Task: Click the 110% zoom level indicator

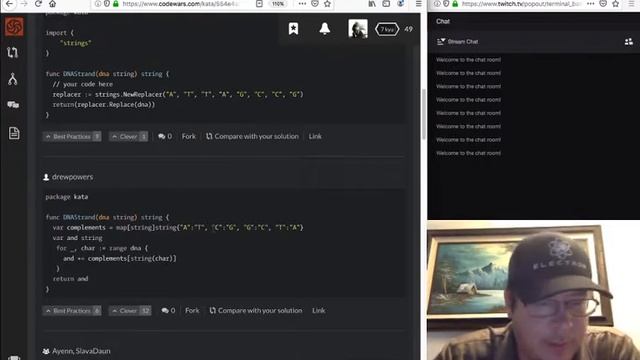Action: (278, 4)
